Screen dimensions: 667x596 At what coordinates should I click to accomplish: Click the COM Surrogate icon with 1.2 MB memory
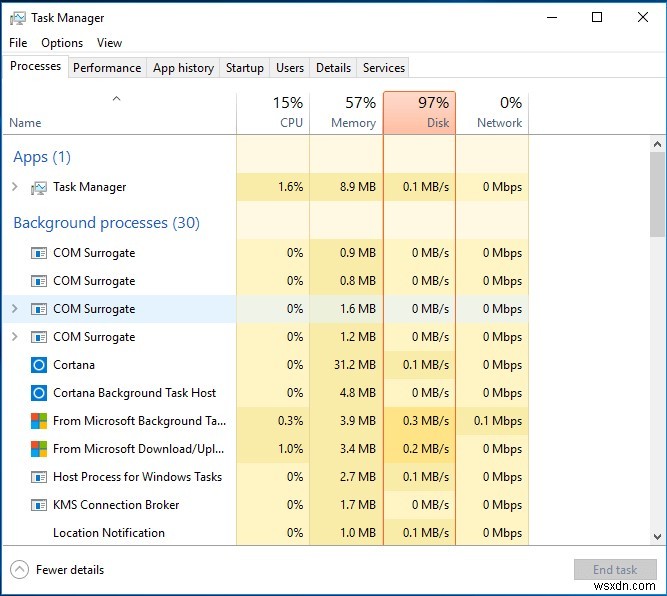click(39, 337)
